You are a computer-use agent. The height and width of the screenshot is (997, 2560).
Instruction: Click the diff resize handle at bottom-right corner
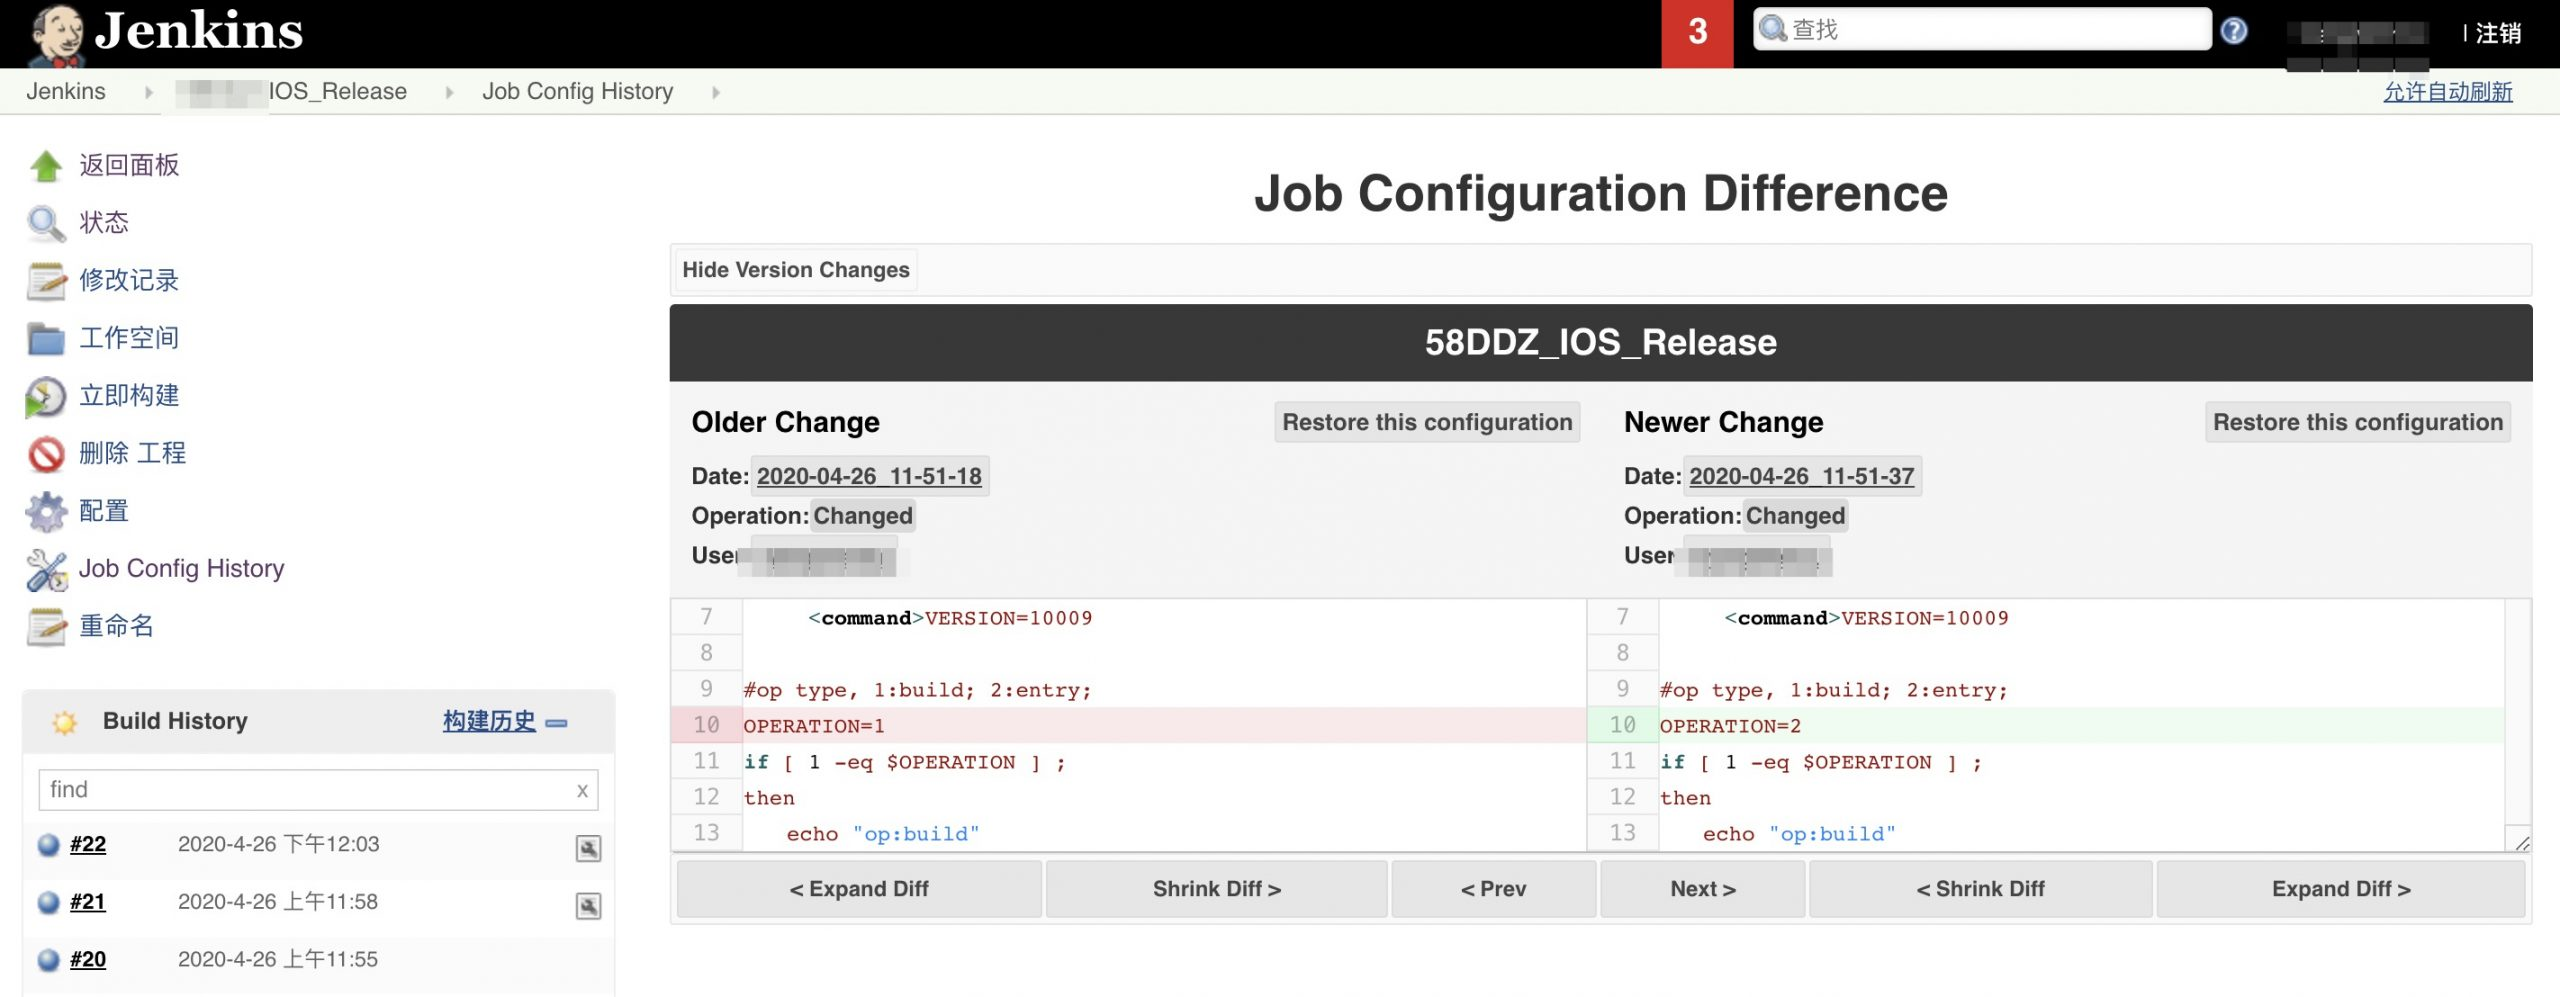click(x=2521, y=842)
